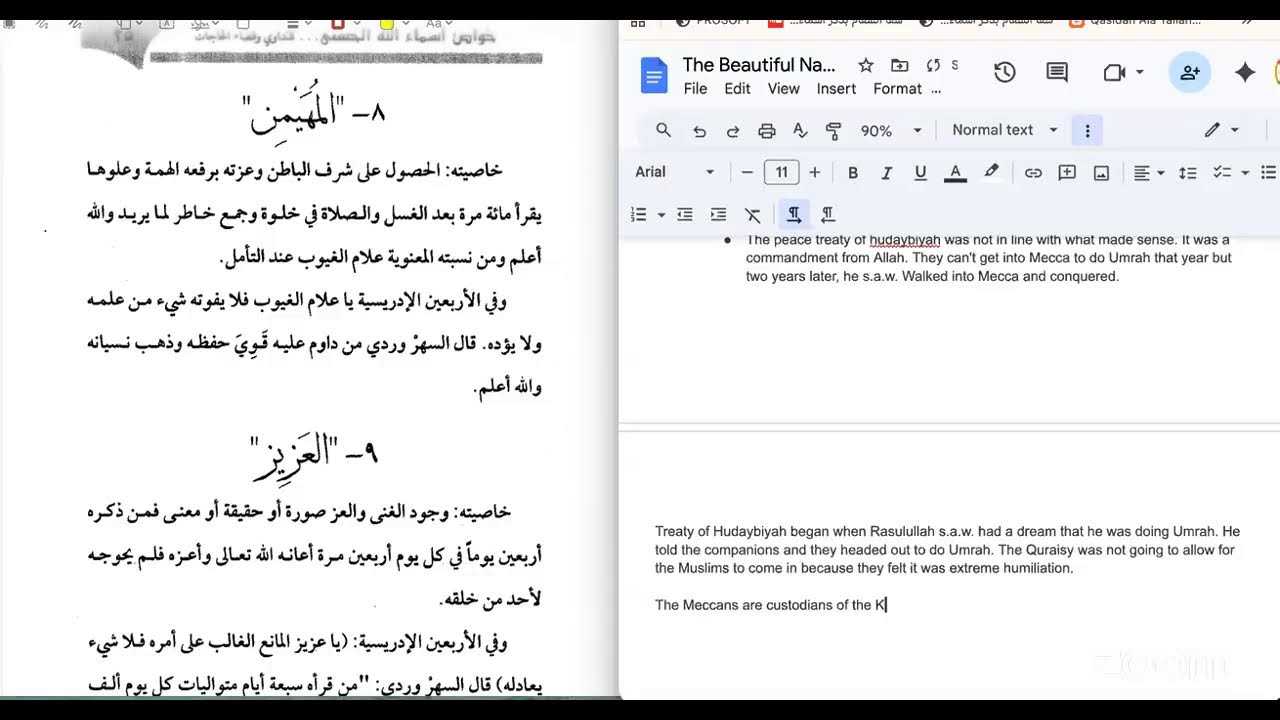Toggle bold formatting
1280x720 pixels.
(x=853, y=172)
